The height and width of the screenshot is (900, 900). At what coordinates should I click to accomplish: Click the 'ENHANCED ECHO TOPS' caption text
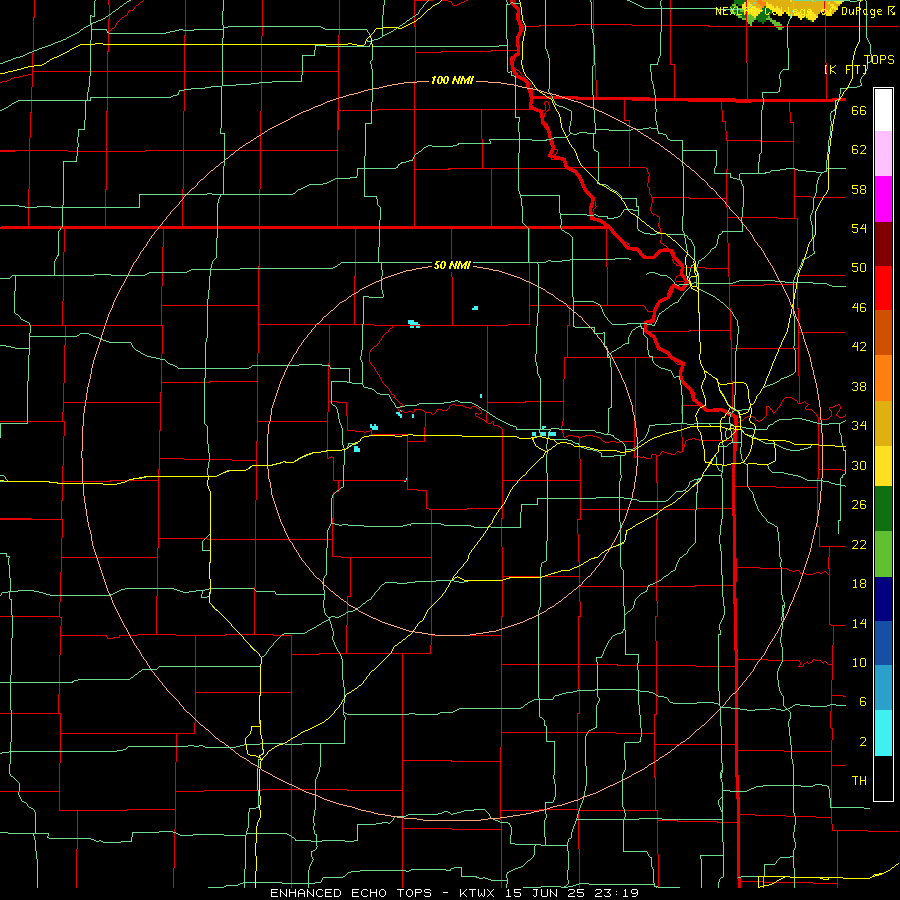click(x=351, y=893)
